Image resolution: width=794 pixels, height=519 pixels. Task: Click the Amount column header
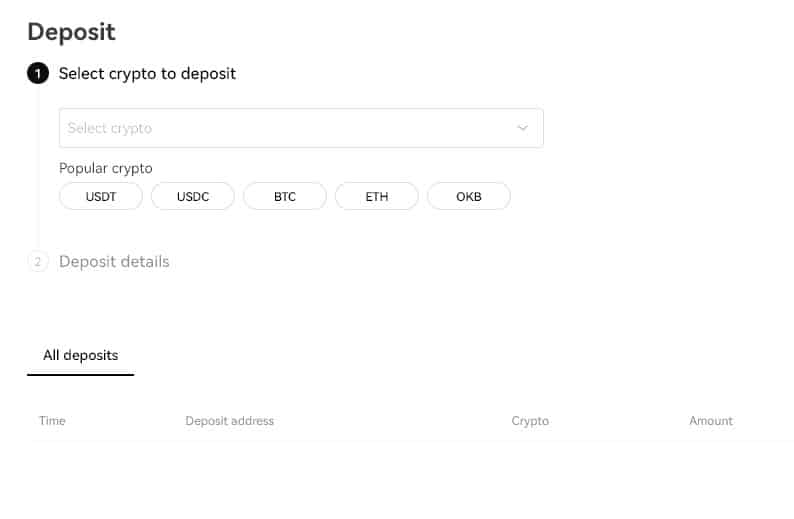711,421
